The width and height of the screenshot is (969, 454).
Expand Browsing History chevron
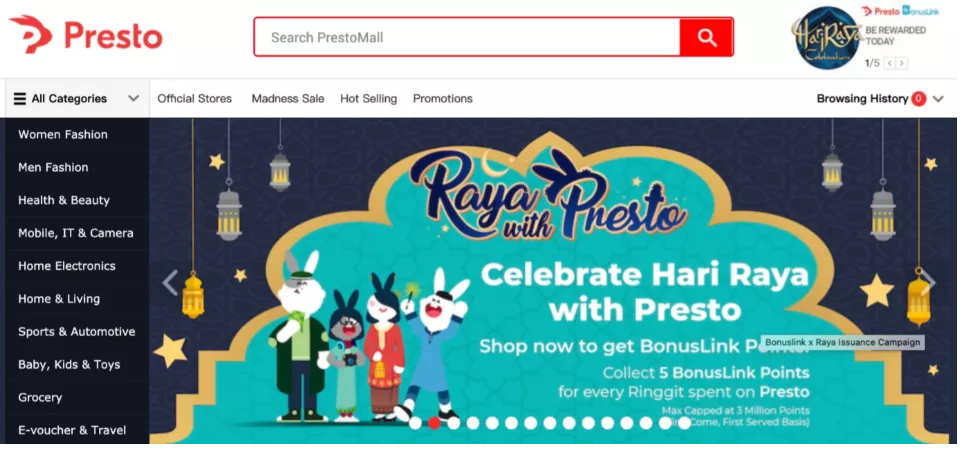(938, 99)
